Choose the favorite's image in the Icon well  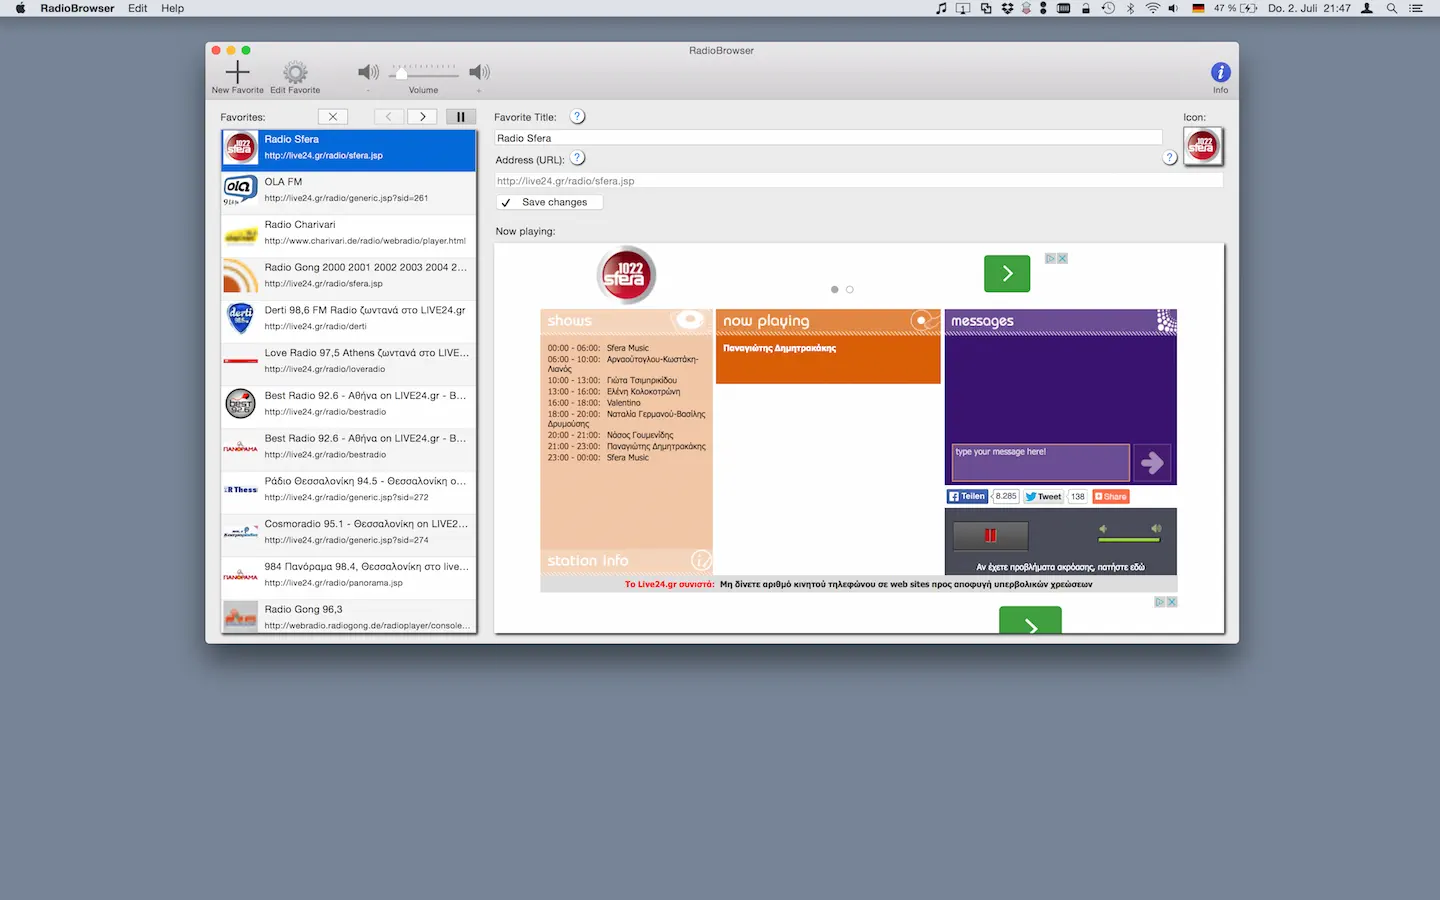pos(1203,147)
